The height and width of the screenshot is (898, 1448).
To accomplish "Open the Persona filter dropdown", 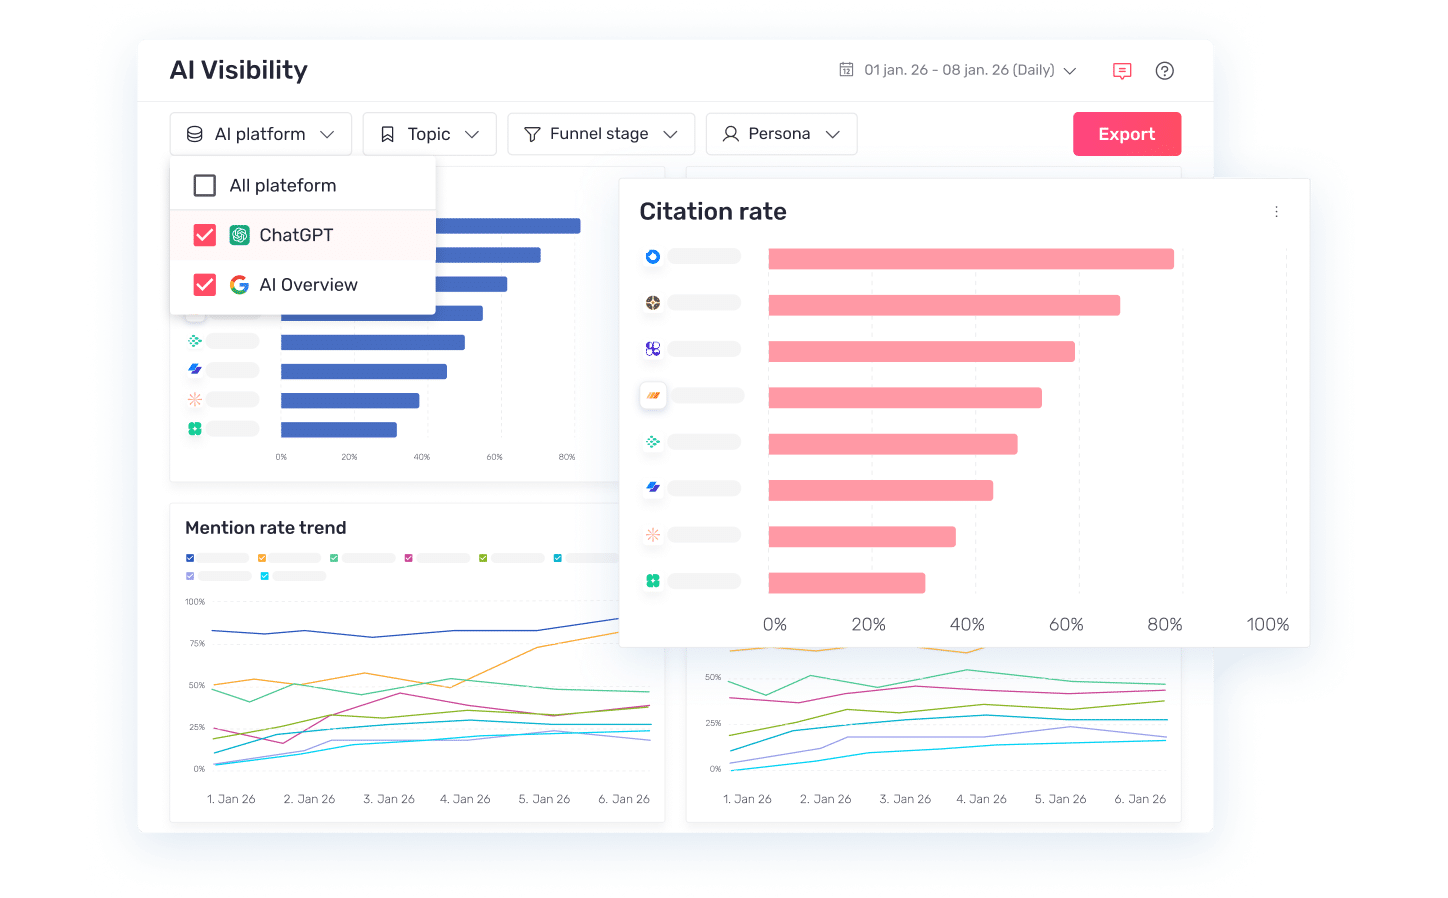I will point(782,134).
